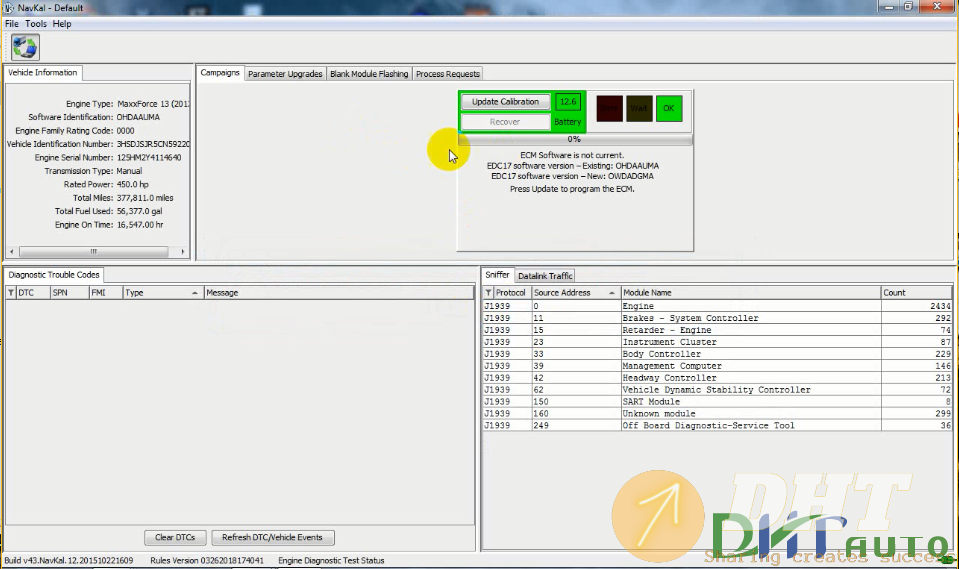The width and height of the screenshot is (959, 569).
Task: Select the Sniffer tab
Action: click(x=497, y=275)
